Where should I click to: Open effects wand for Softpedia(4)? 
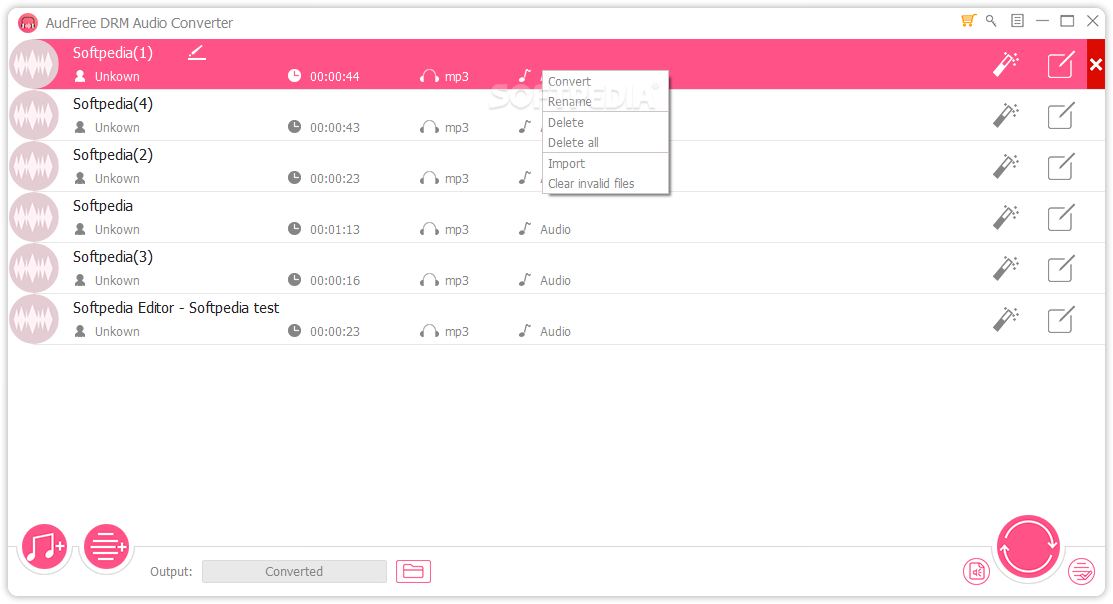pyautogui.click(x=1006, y=115)
